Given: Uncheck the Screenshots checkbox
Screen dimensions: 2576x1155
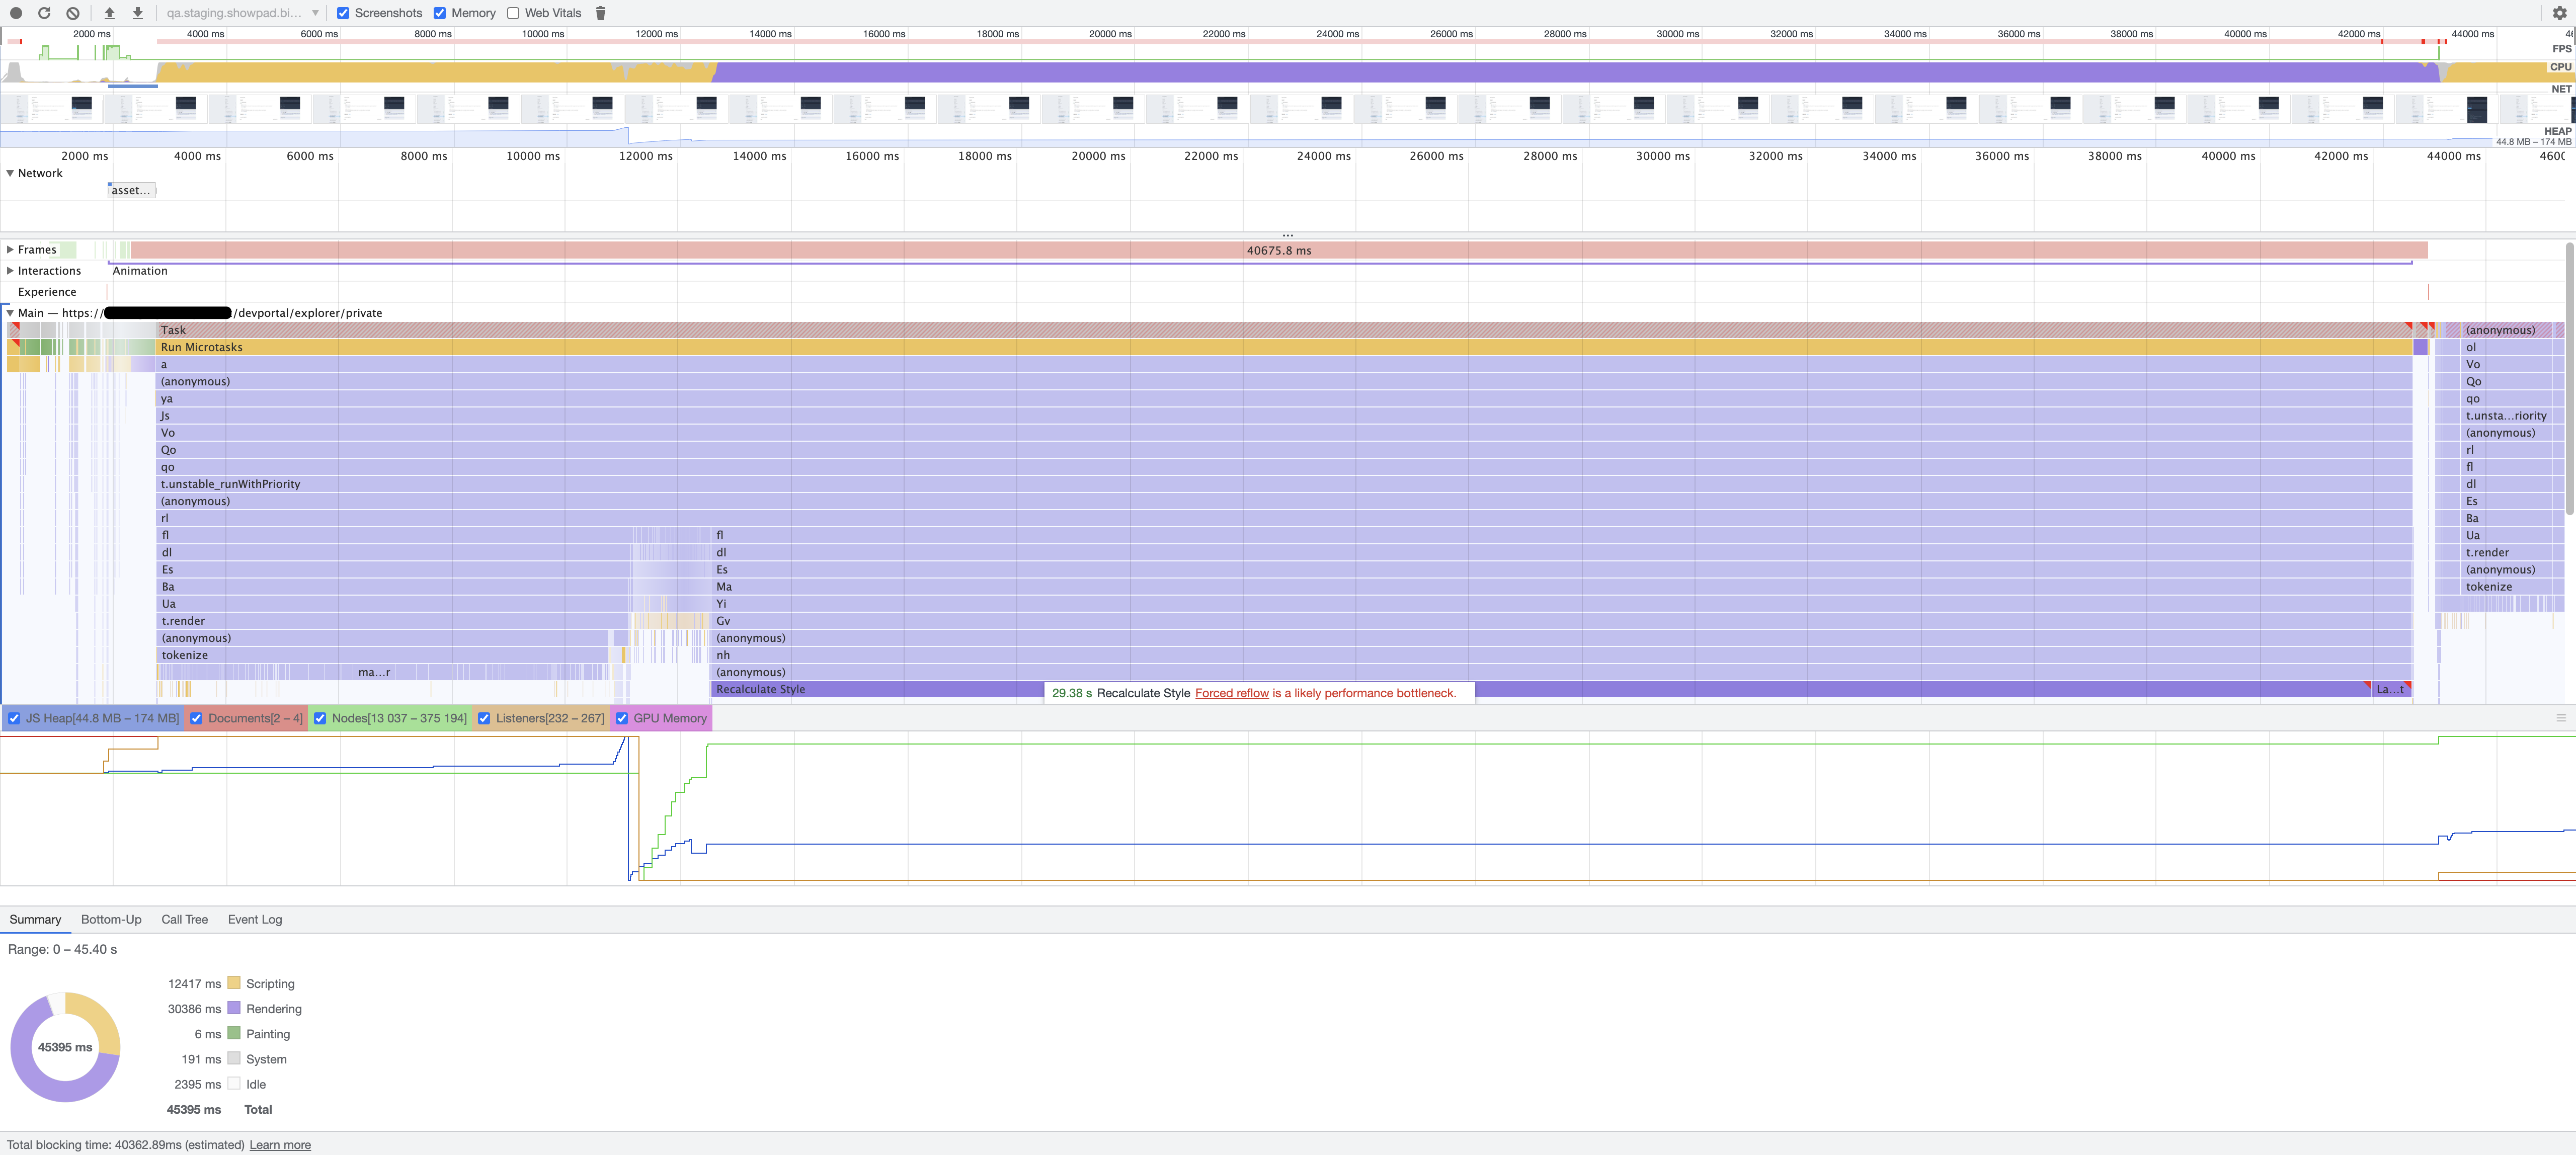Looking at the screenshot, I should point(343,13).
